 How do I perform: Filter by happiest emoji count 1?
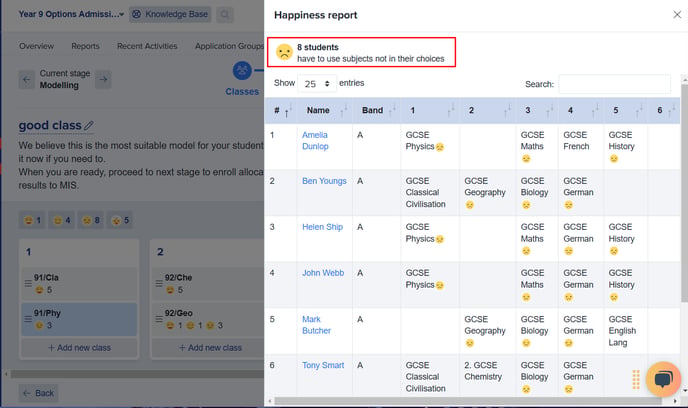[x=32, y=220]
